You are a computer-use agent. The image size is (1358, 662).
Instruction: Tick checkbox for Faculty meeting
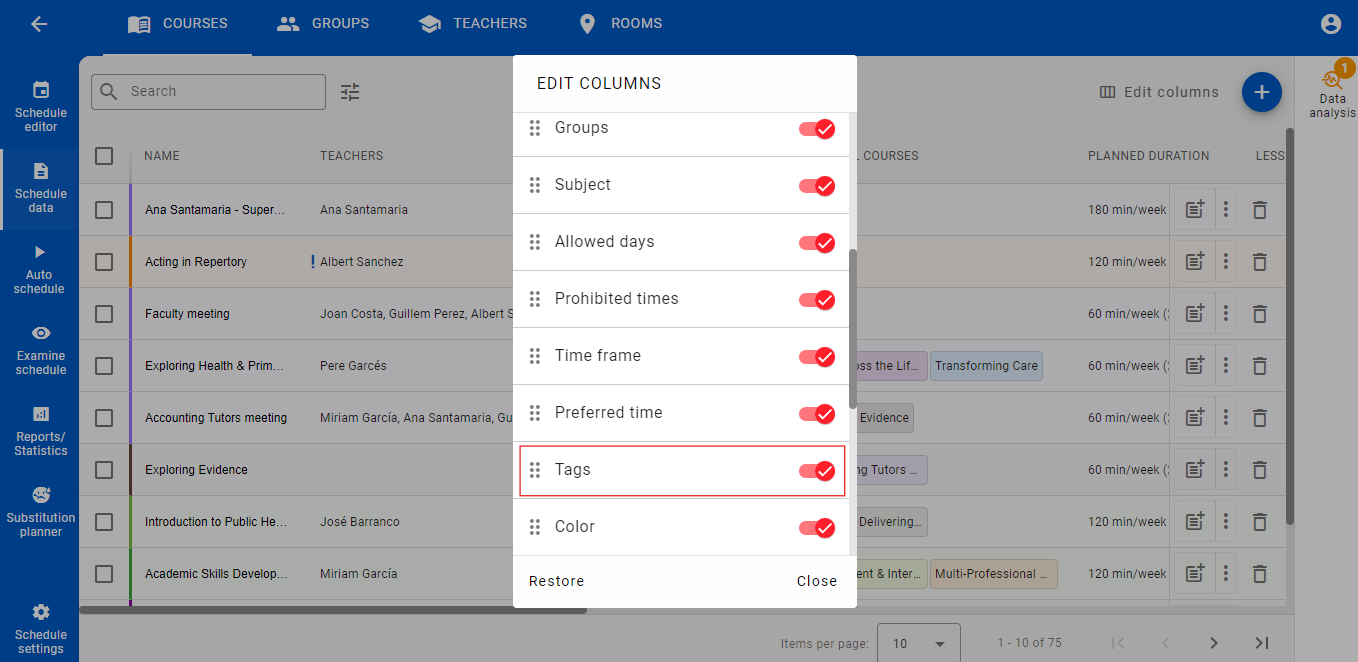coord(104,314)
